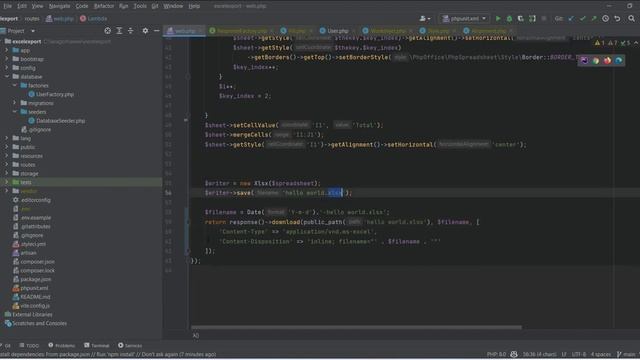The height and width of the screenshot is (360, 640).
Task: Switch to the User.php editor tab
Action: (334, 31)
